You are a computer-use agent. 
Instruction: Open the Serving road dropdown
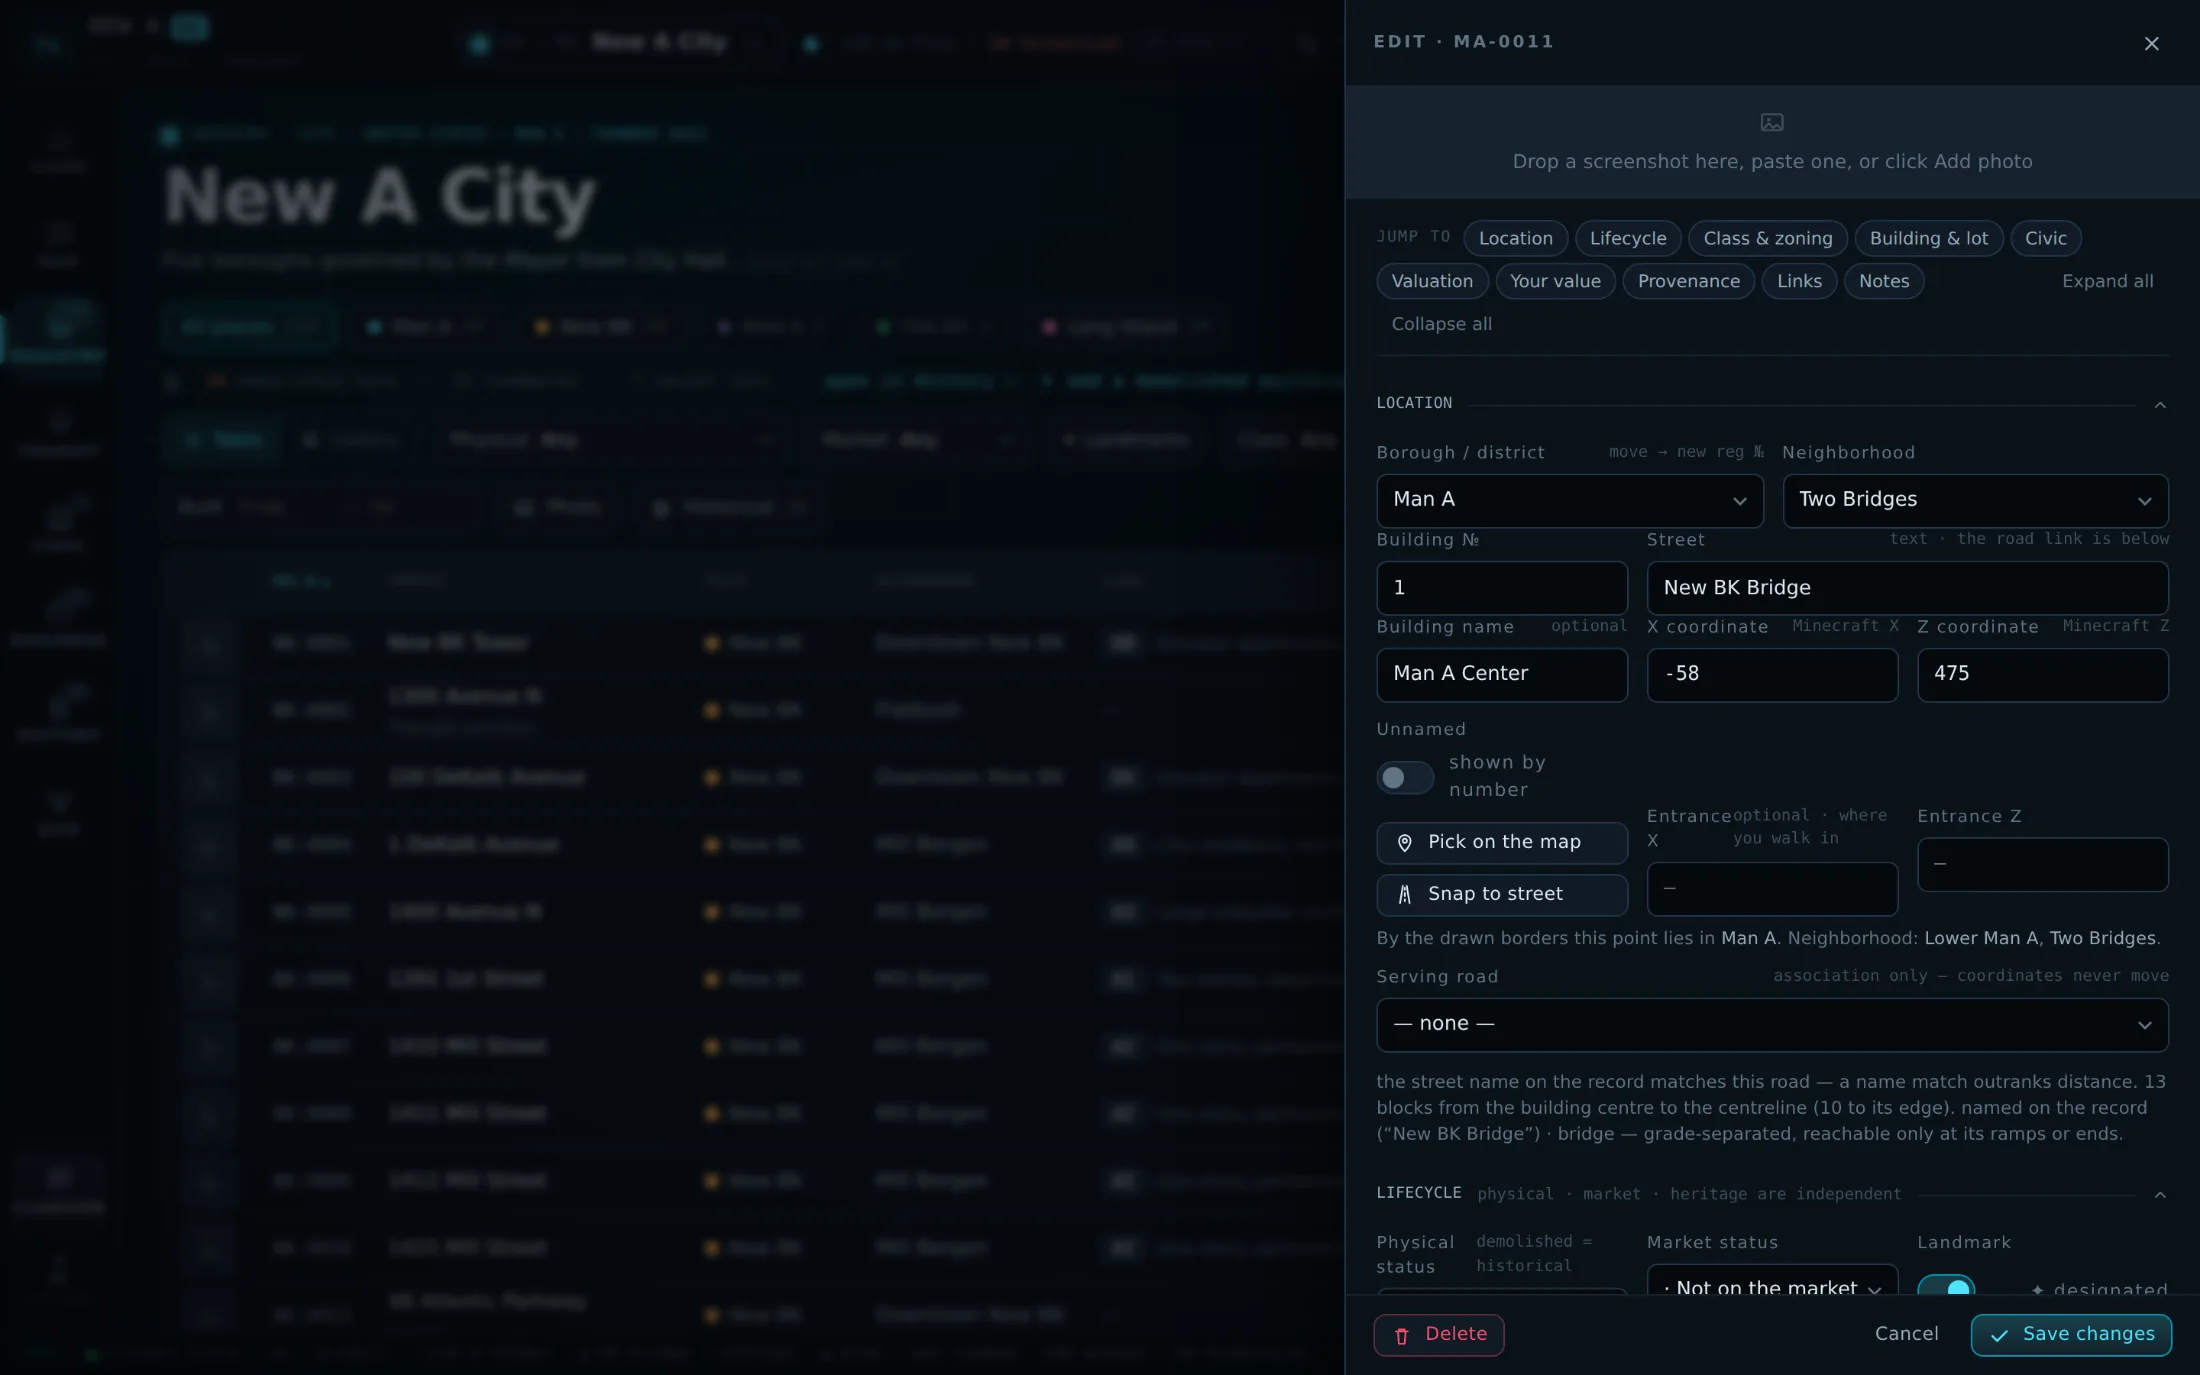pyautogui.click(x=1772, y=1024)
